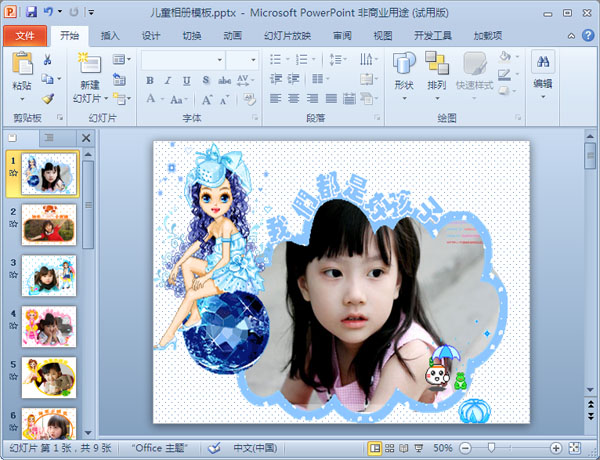Increase list indent level
Image resolution: width=600 pixels, height=460 pixels.
pos(293,79)
